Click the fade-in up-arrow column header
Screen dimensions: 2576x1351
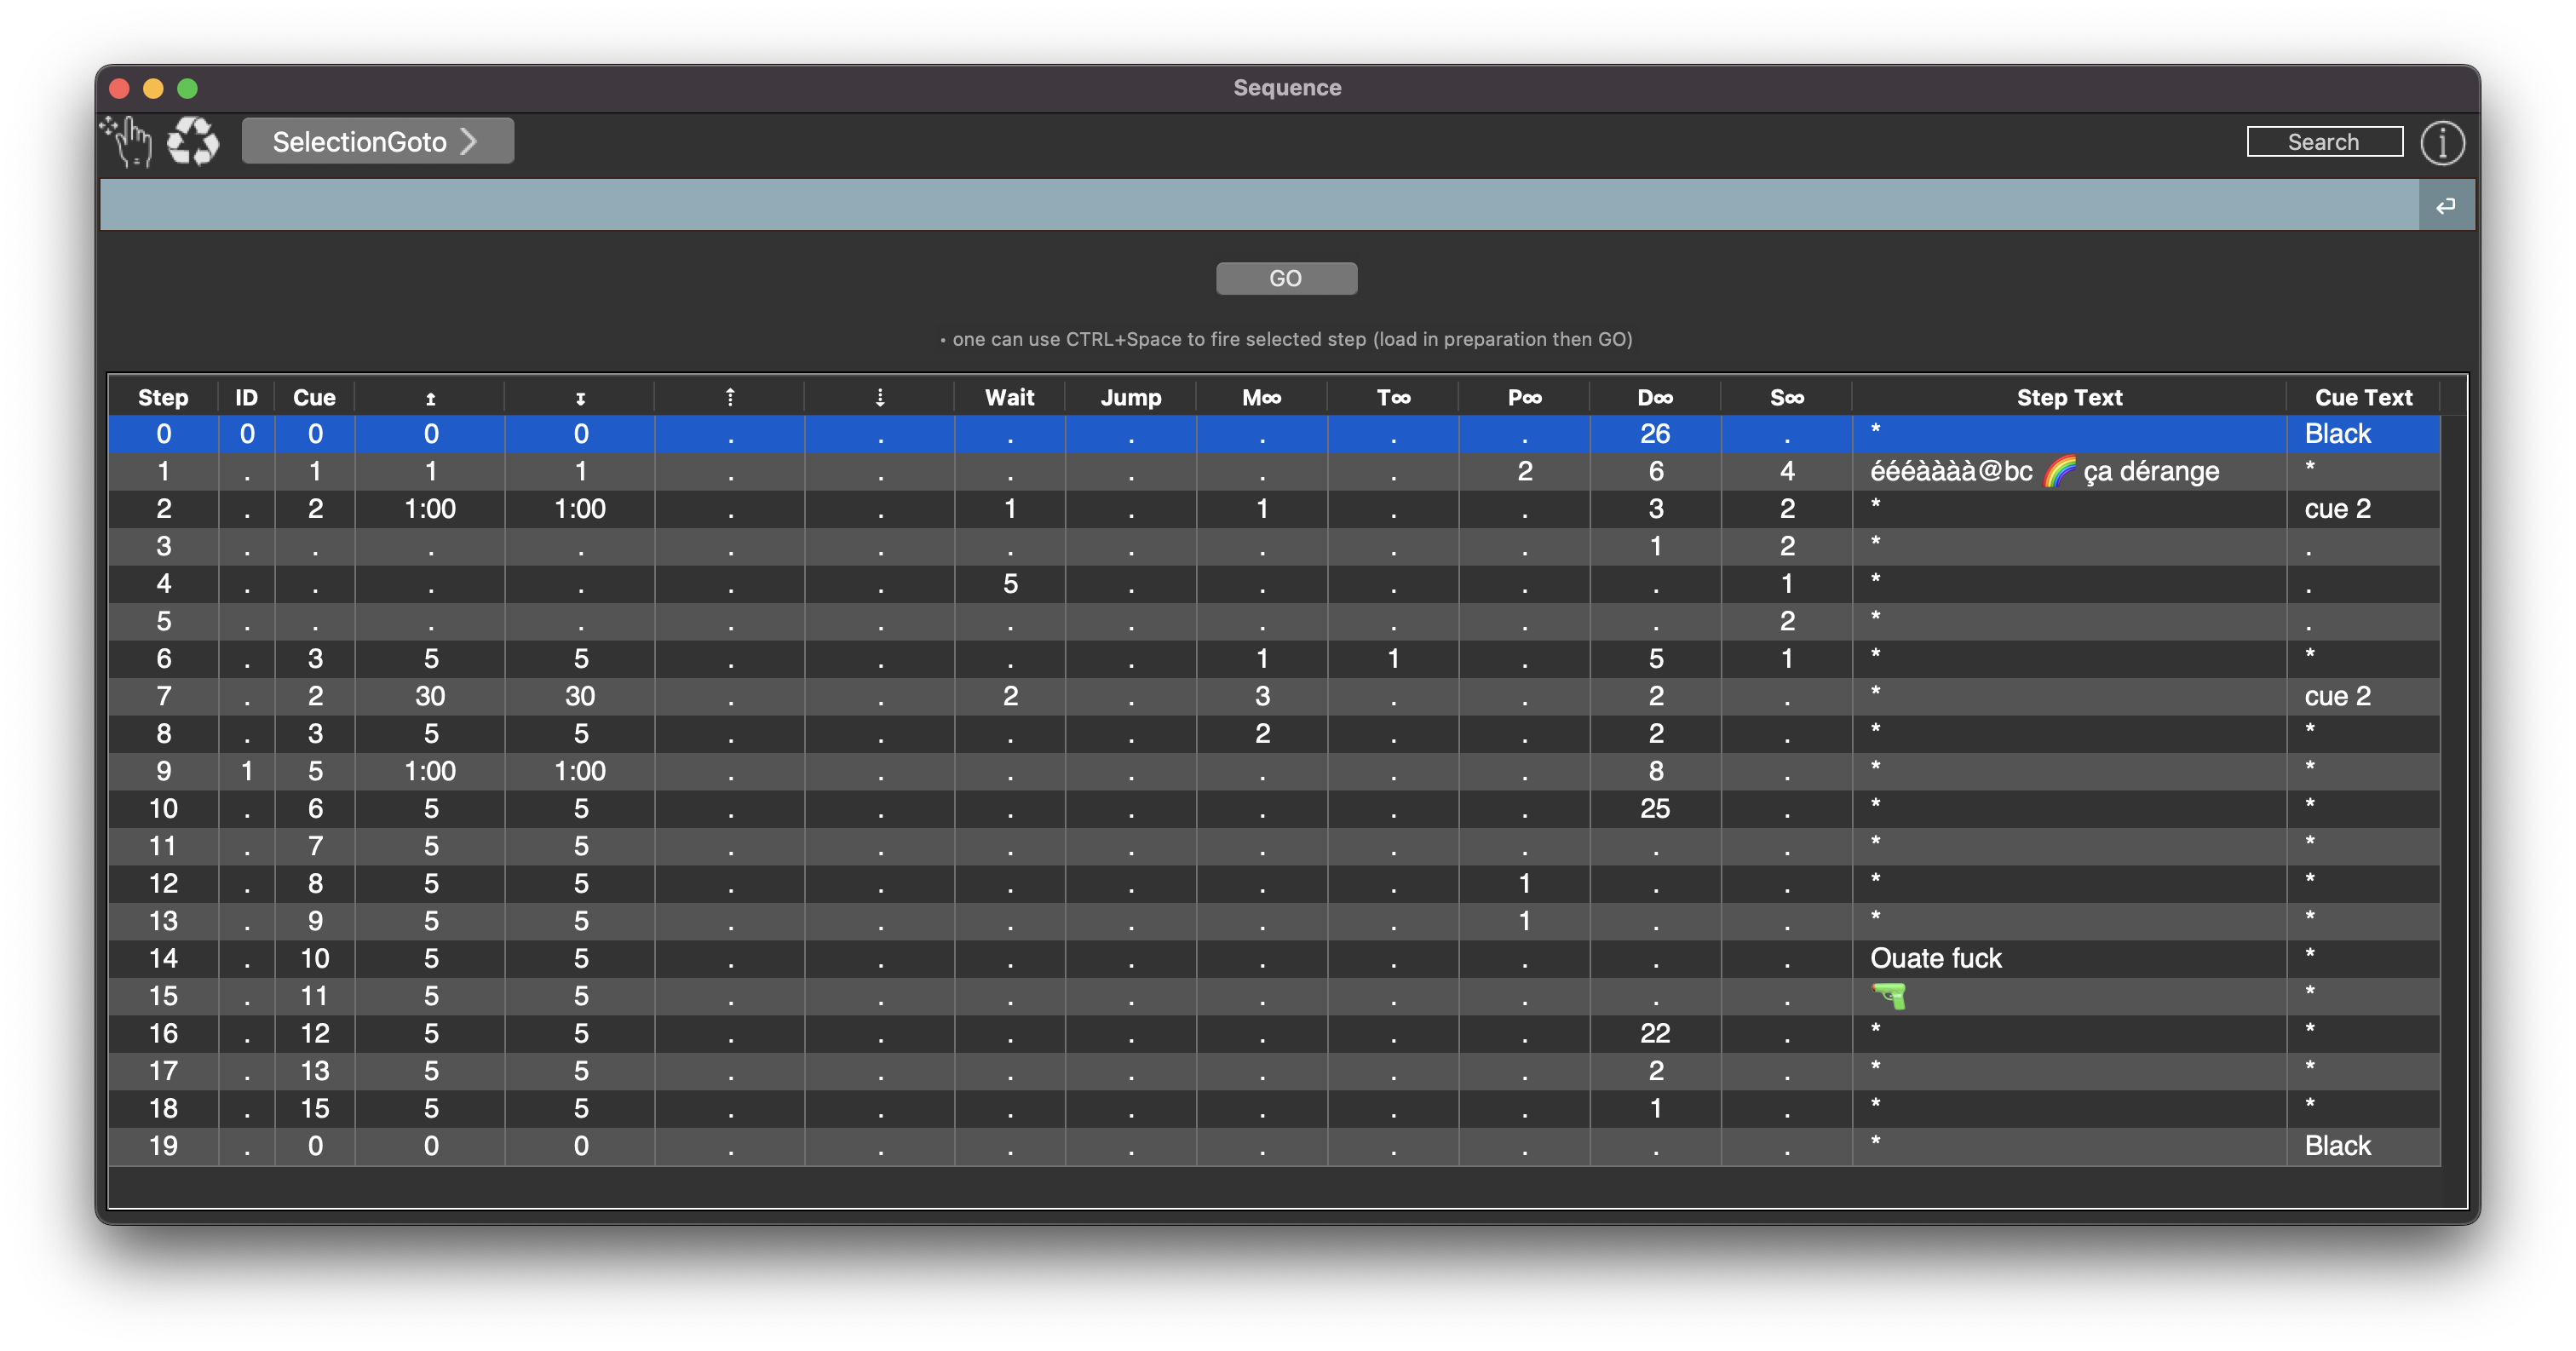pyautogui.click(x=430, y=398)
